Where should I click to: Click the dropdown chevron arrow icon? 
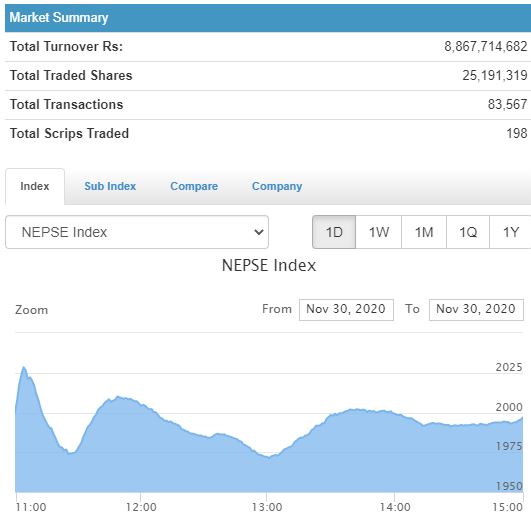[x=259, y=232]
